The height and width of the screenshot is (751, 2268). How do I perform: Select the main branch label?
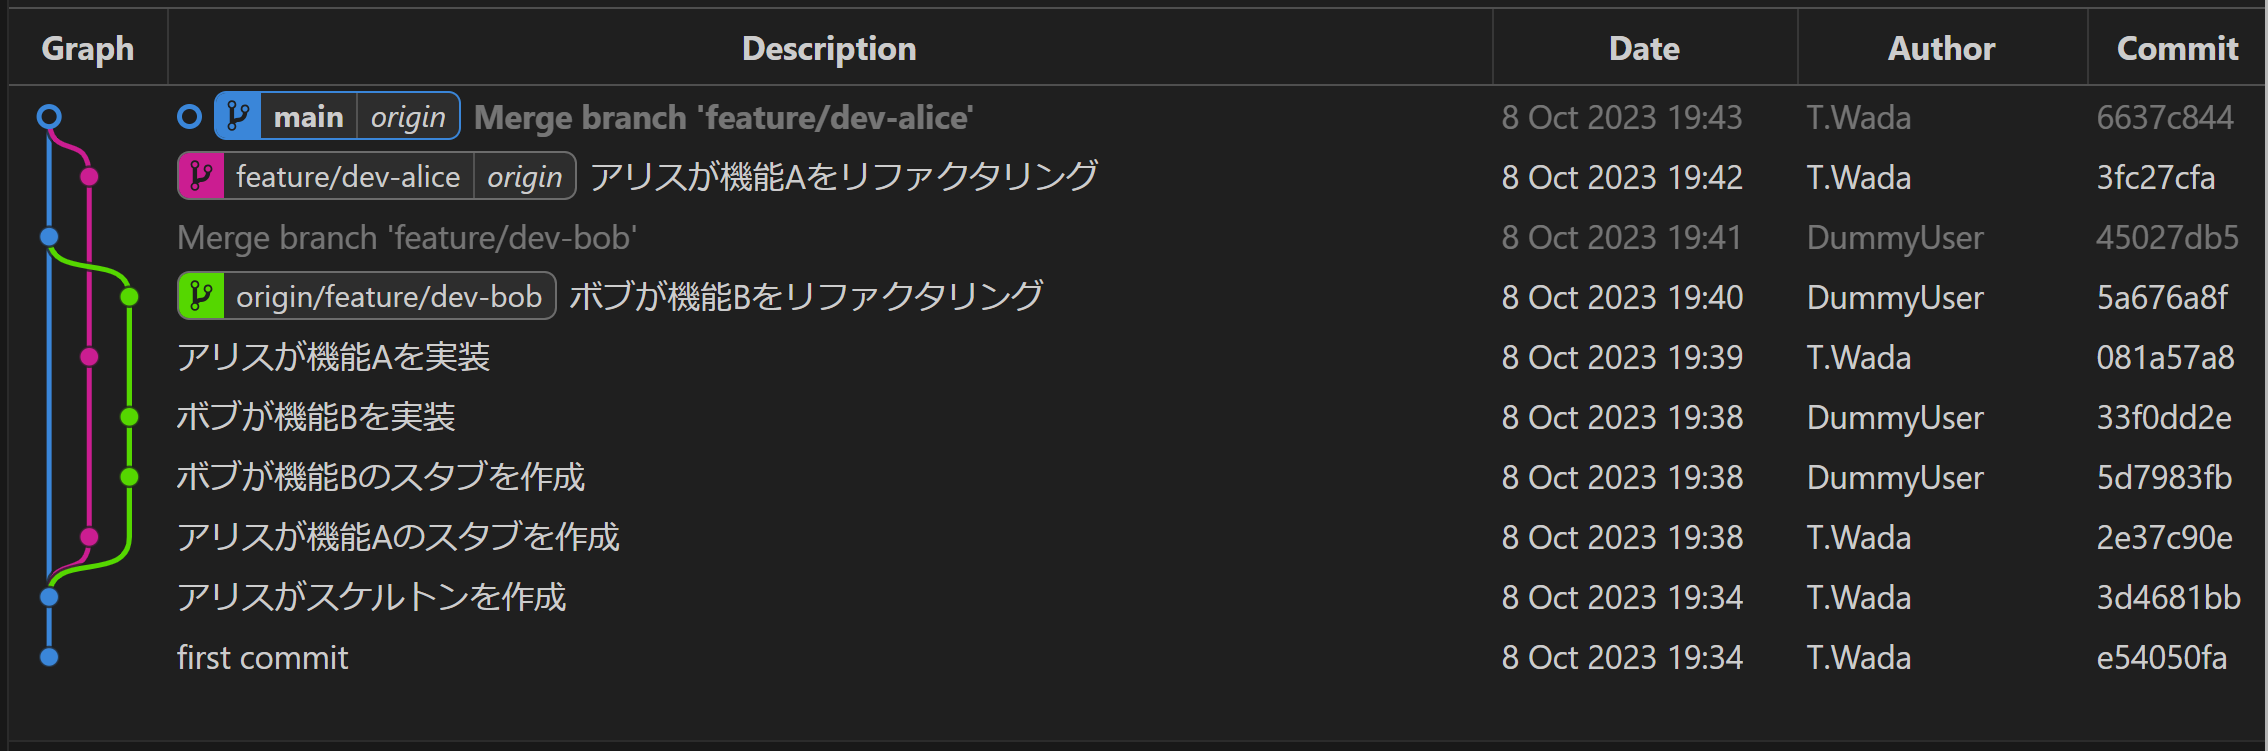click(308, 117)
